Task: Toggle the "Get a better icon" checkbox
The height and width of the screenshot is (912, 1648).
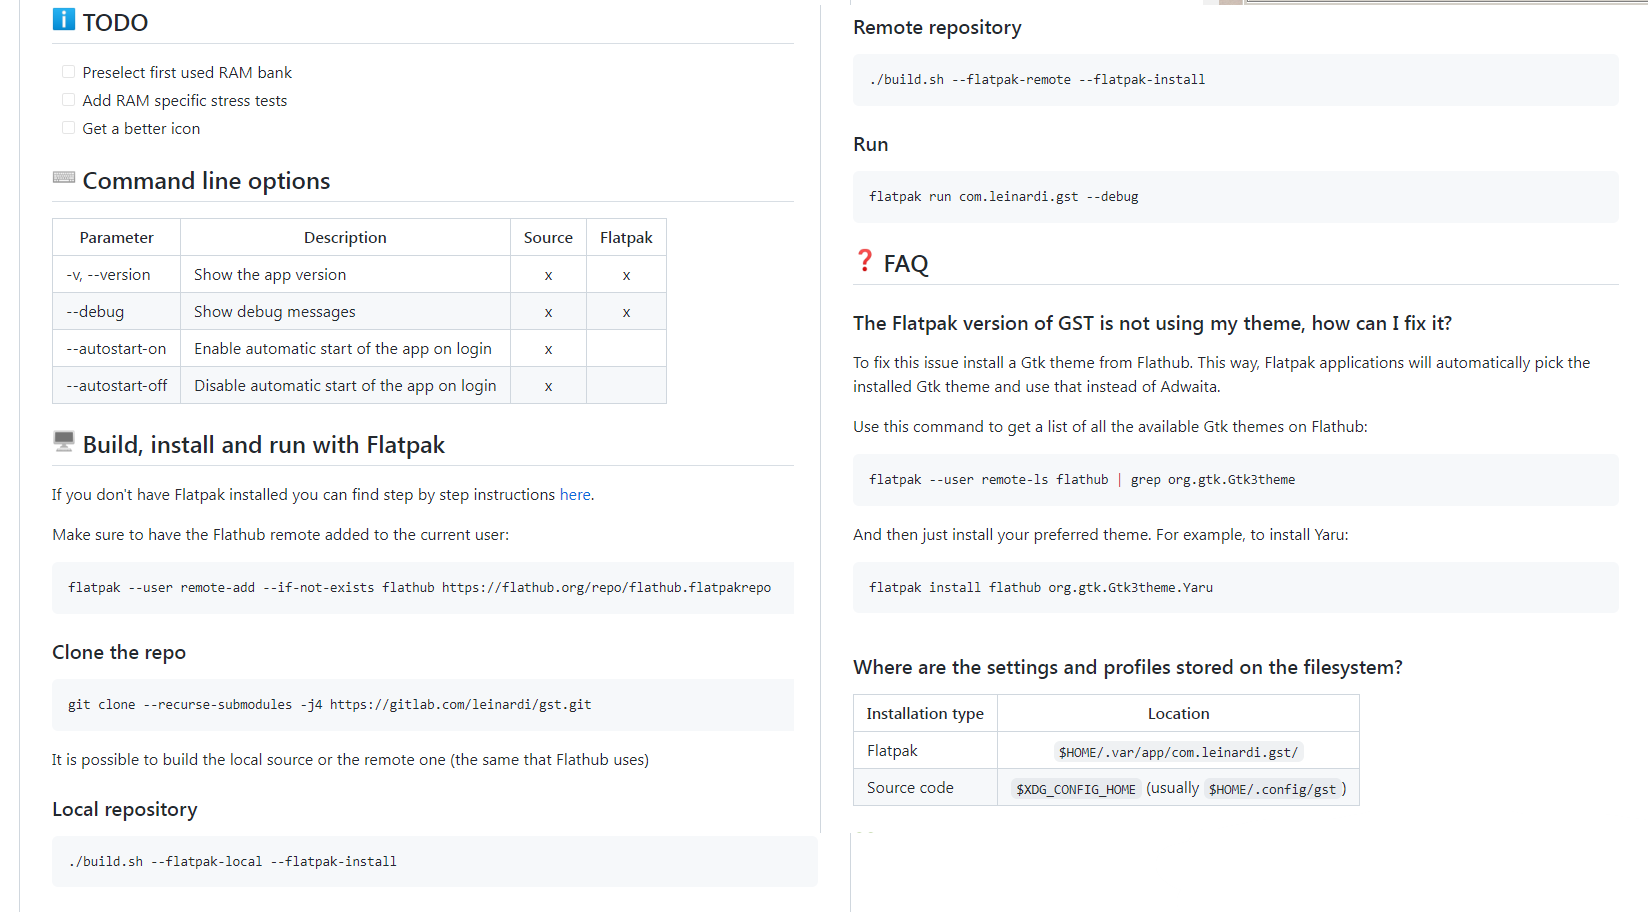Action: click(69, 128)
